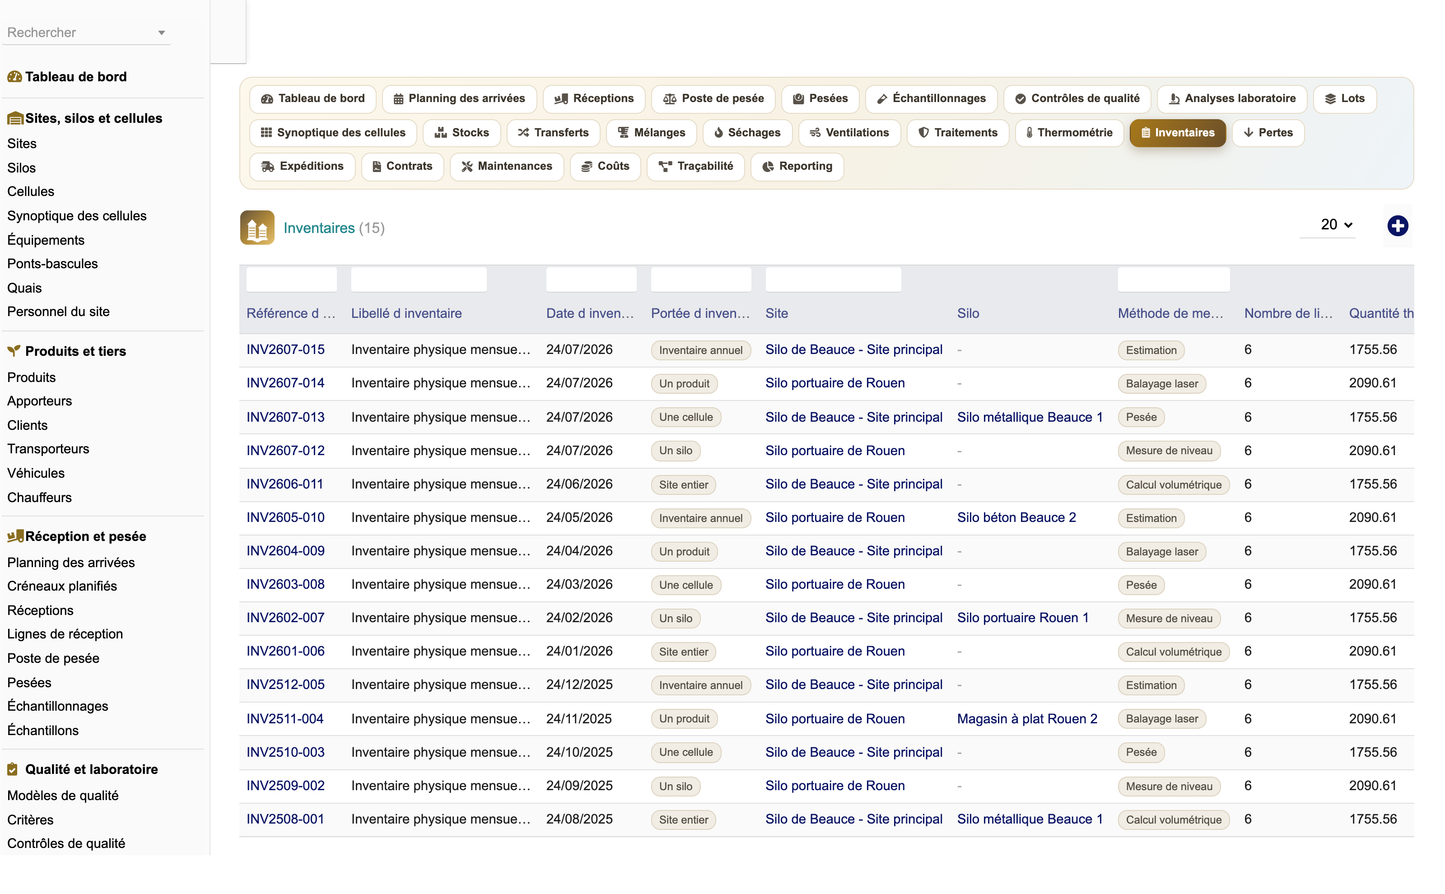Sort by Silo column header
This screenshot has width=1445, height=894.
(x=968, y=314)
